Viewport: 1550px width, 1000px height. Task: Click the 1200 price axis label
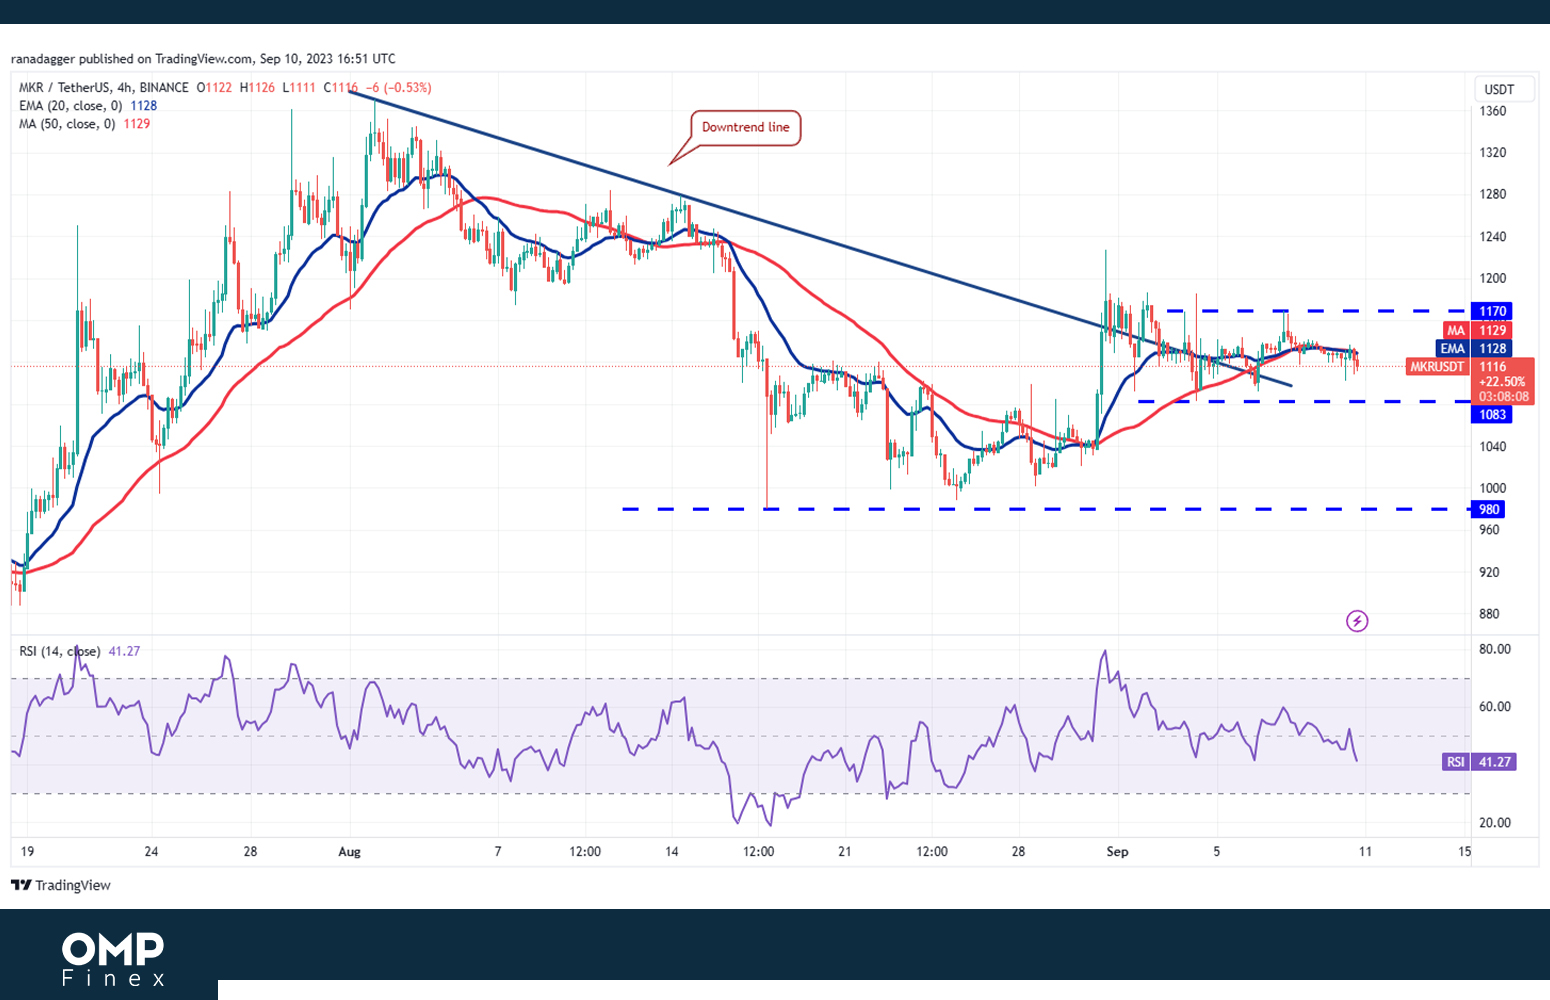tap(1493, 279)
